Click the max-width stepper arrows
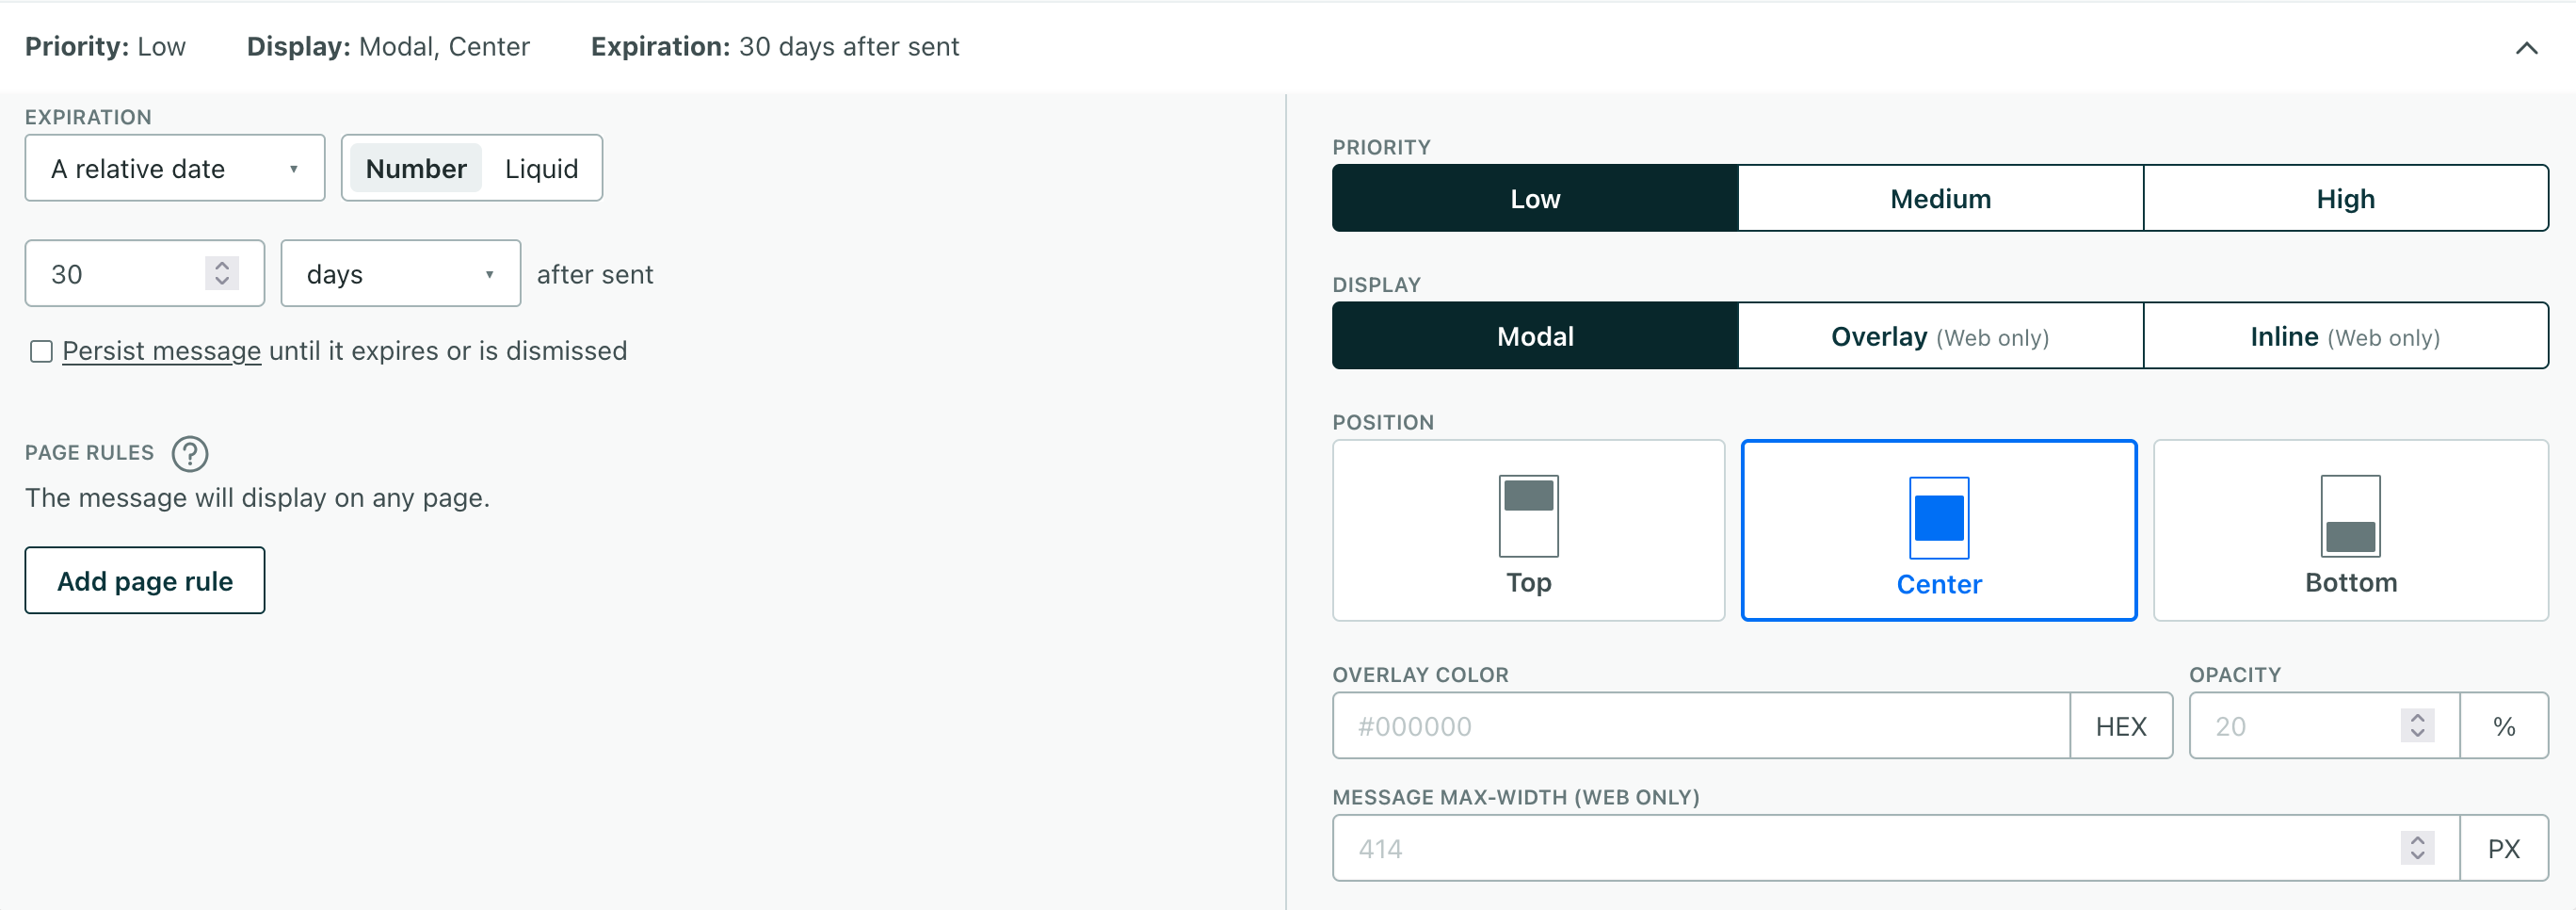Screen dimensions: 2576x910 click(x=2417, y=848)
